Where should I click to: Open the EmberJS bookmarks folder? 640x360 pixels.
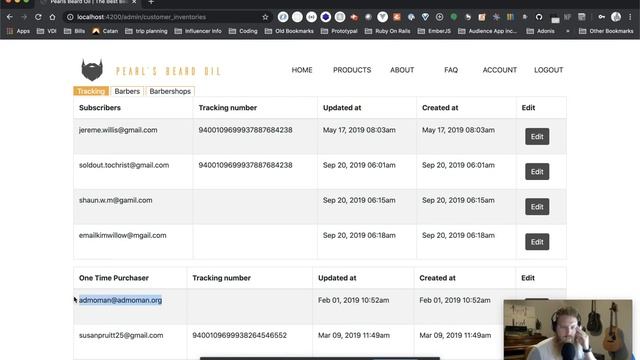(x=435, y=31)
